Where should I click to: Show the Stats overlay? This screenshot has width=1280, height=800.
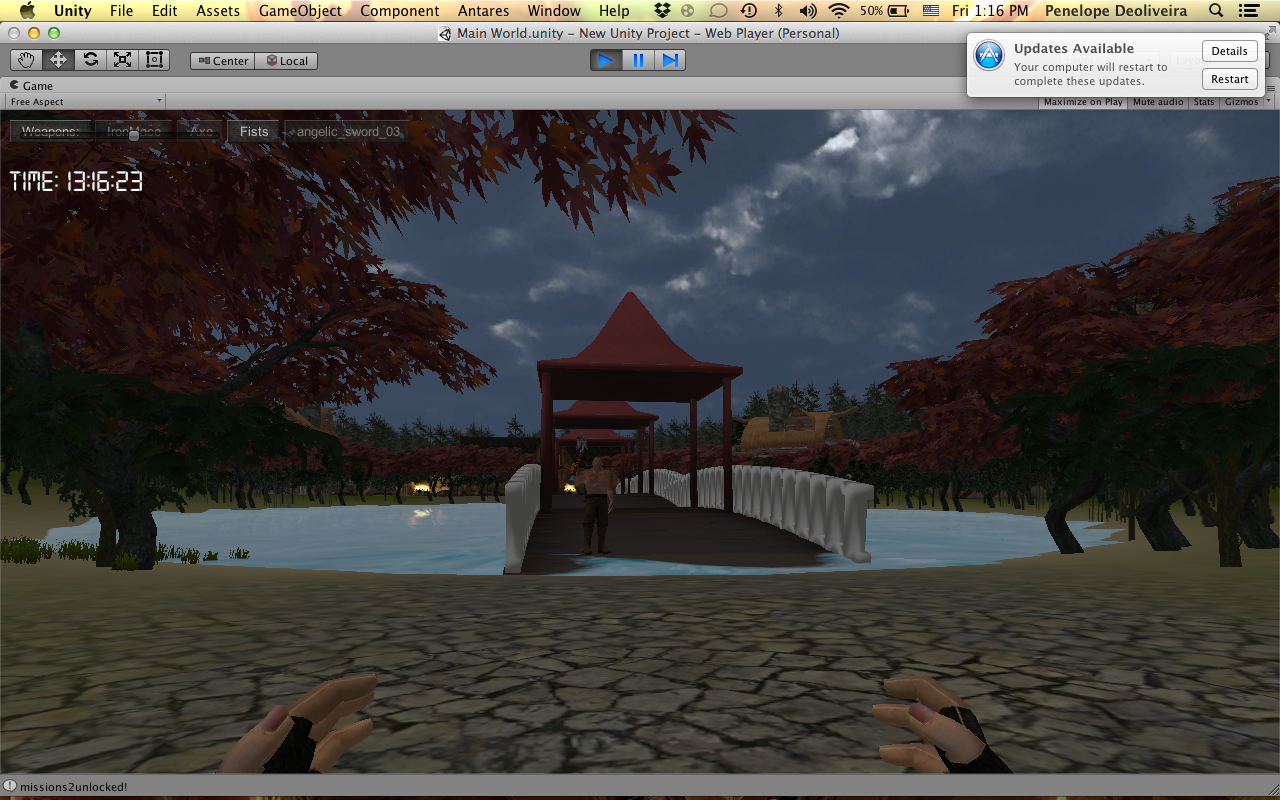[1204, 102]
